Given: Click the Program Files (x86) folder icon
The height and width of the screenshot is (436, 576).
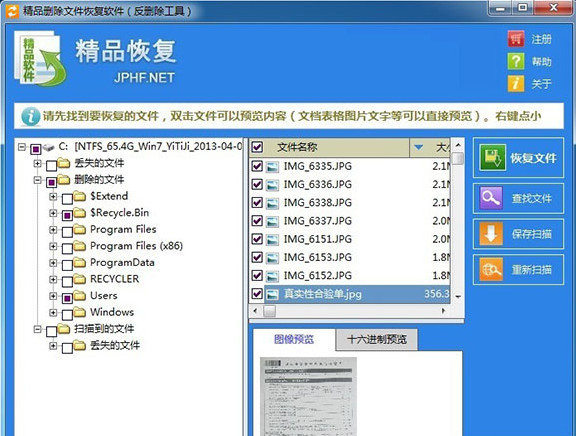Looking at the screenshot, I should [79, 246].
